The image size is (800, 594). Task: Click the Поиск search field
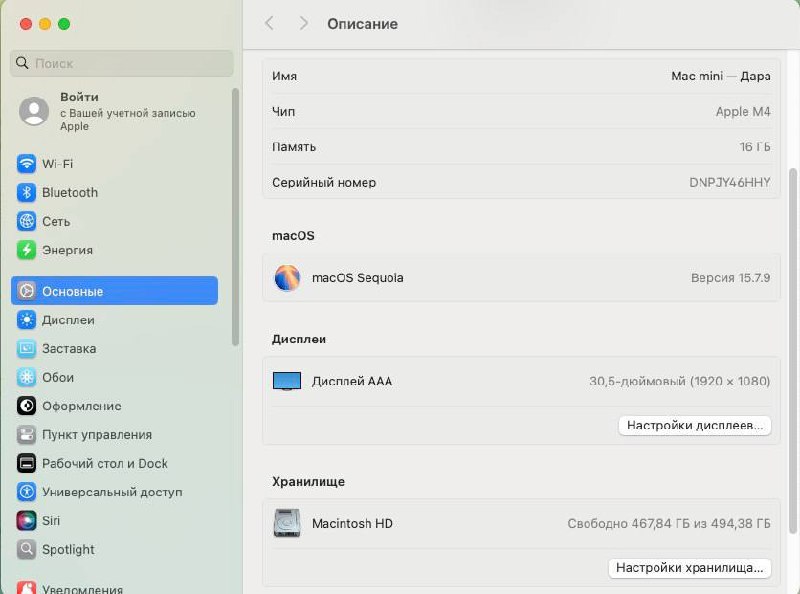(121, 63)
